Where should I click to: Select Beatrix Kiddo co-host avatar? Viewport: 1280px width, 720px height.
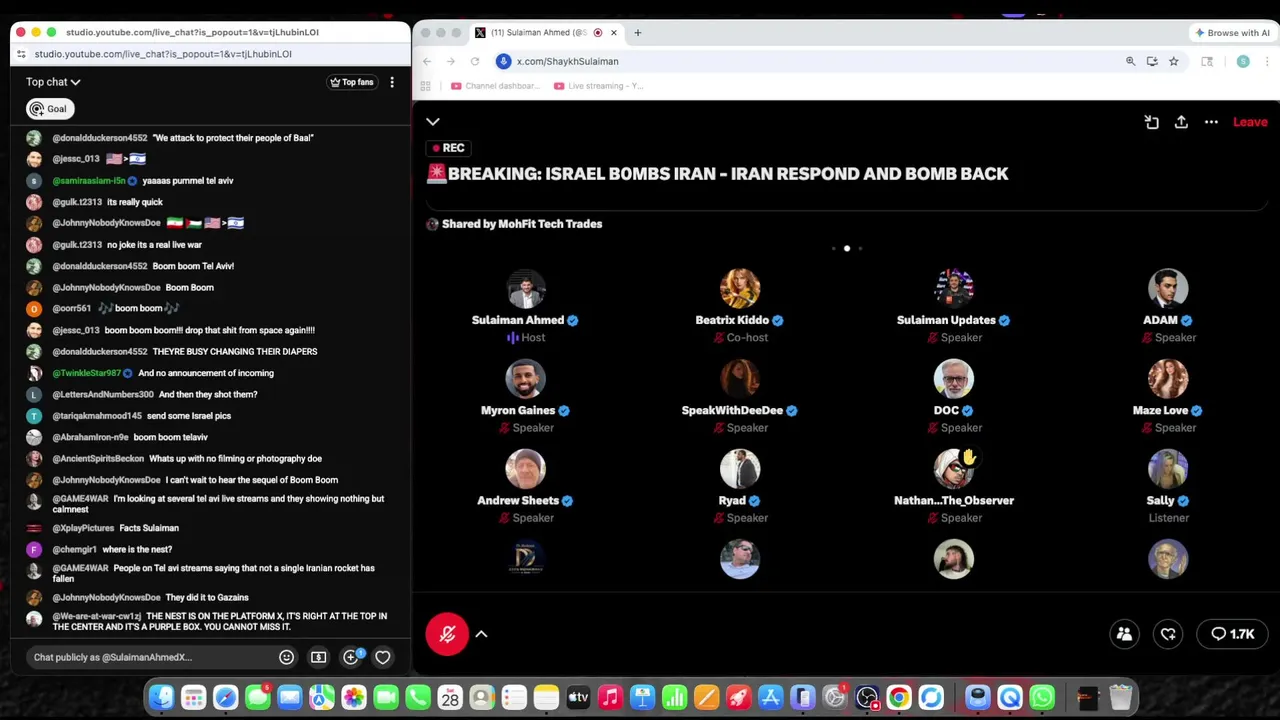point(739,289)
